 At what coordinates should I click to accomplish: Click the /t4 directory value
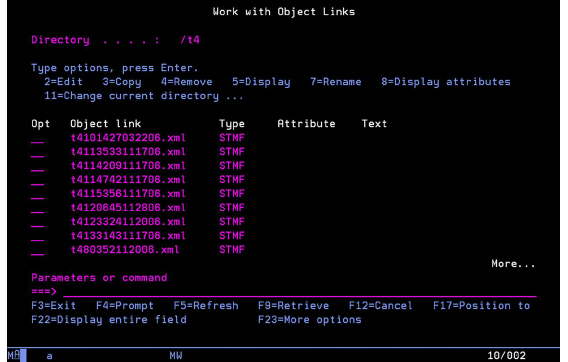pos(190,40)
